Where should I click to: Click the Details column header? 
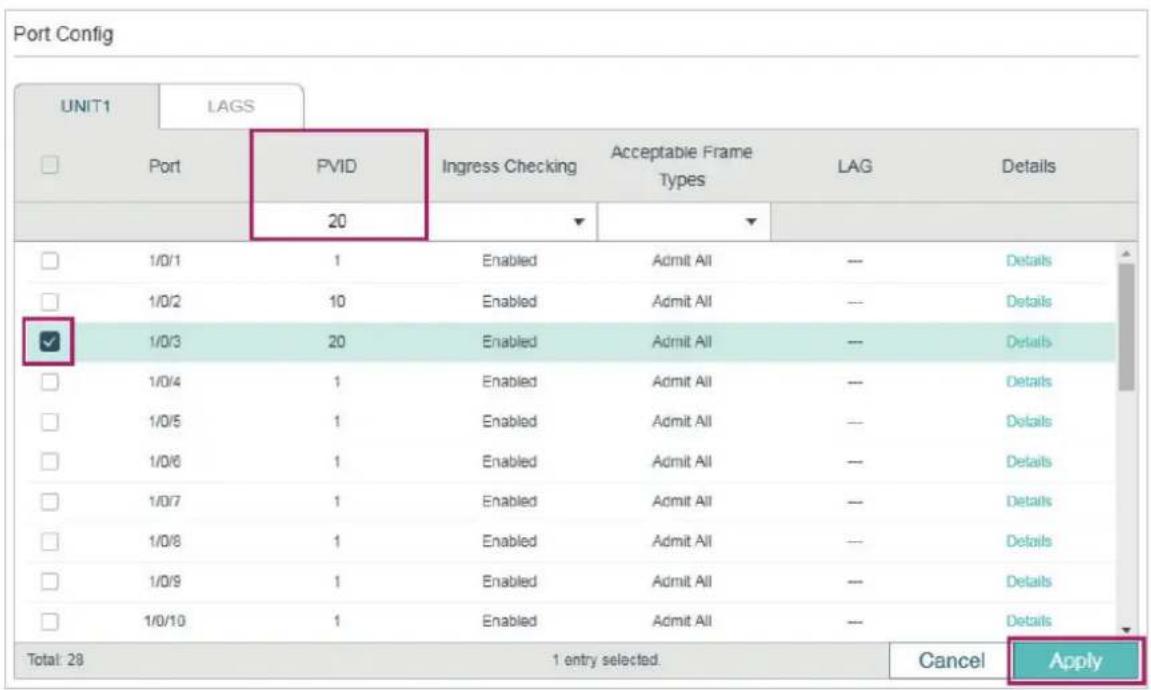coord(1028,166)
